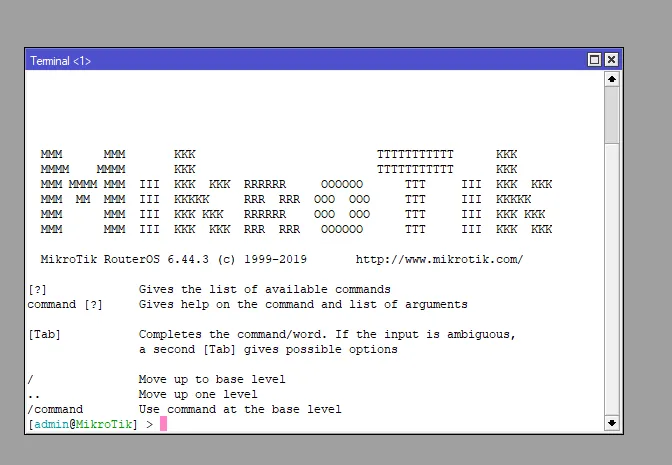Click the http://www.mikrotik.com/ URL
672x465 pixels.
(x=439, y=259)
